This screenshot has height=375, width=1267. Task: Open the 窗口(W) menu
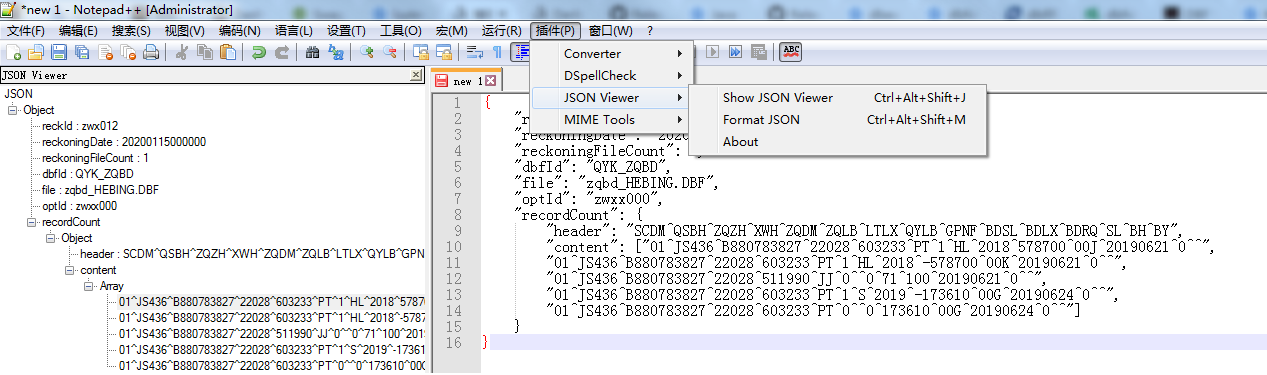tap(611, 31)
